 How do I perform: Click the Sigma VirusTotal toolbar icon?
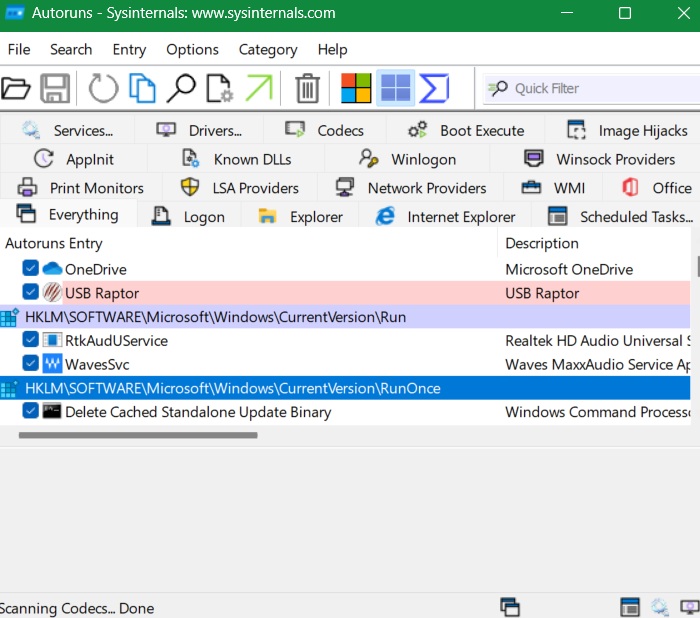(x=434, y=88)
